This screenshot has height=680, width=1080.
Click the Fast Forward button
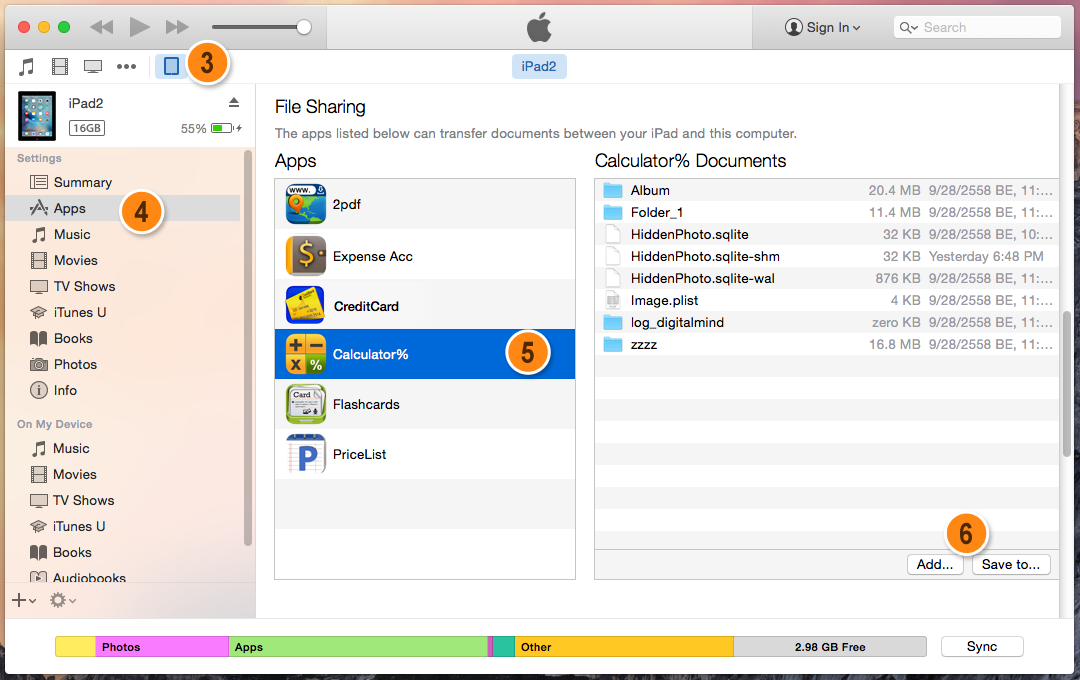(x=177, y=27)
